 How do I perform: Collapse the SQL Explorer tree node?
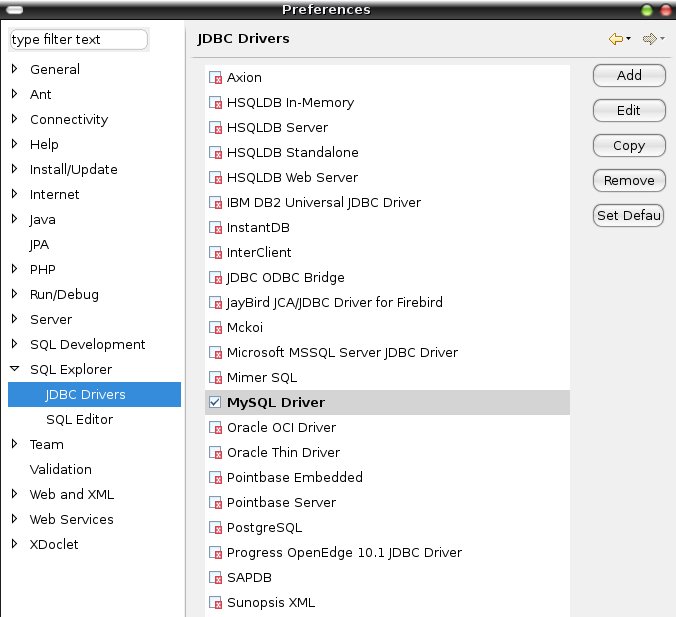pos(15,369)
